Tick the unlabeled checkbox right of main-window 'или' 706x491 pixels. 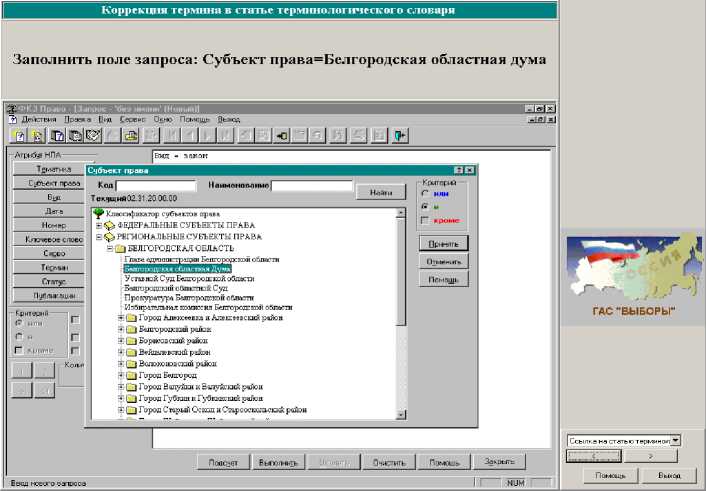(x=75, y=319)
